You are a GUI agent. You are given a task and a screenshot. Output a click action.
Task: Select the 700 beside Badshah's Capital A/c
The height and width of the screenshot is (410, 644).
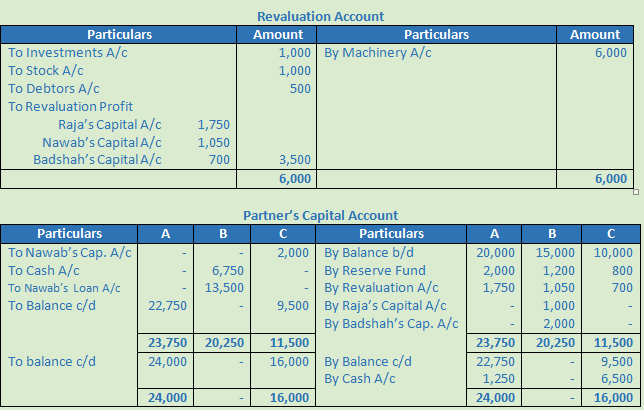point(219,159)
